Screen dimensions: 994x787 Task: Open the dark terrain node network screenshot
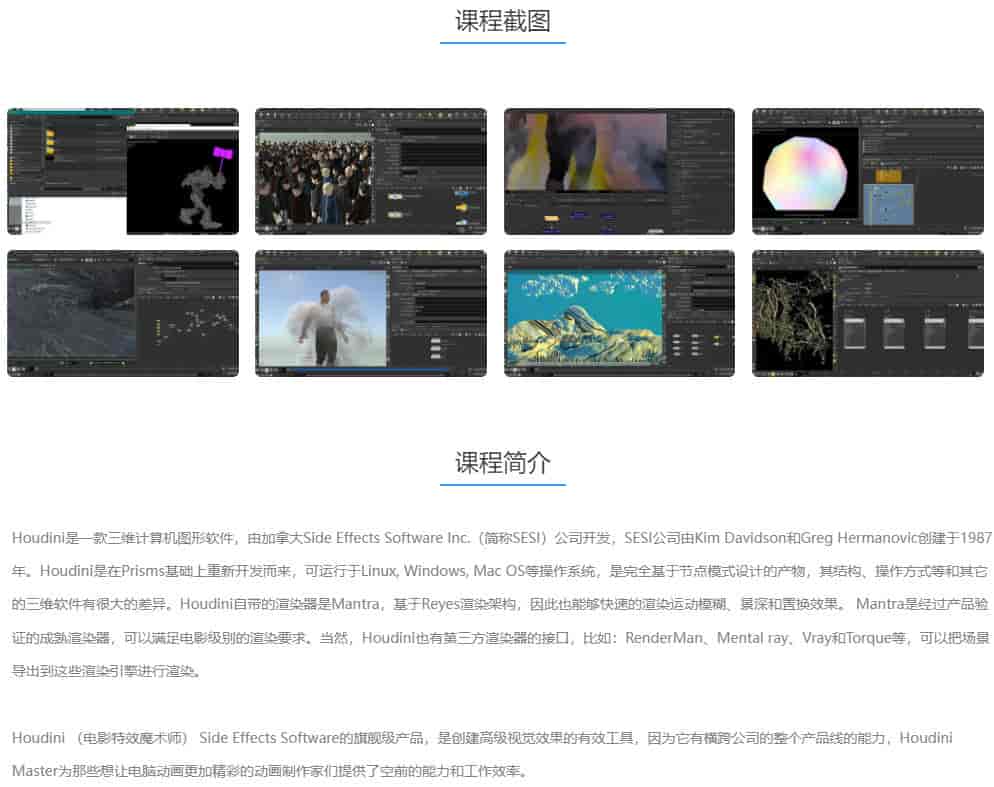123,313
